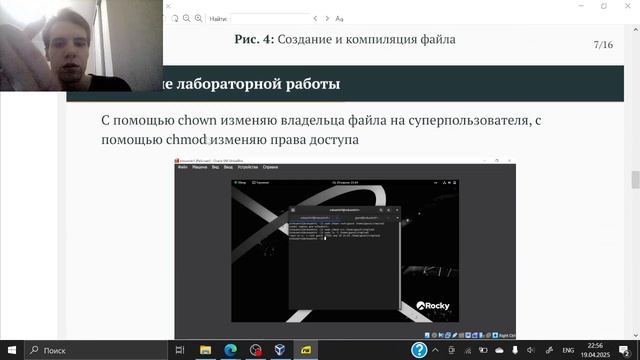The height and width of the screenshot is (360, 640).
Task: Click 'Файл' menu in the VirtualBox screenshot
Action: (x=183, y=167)
